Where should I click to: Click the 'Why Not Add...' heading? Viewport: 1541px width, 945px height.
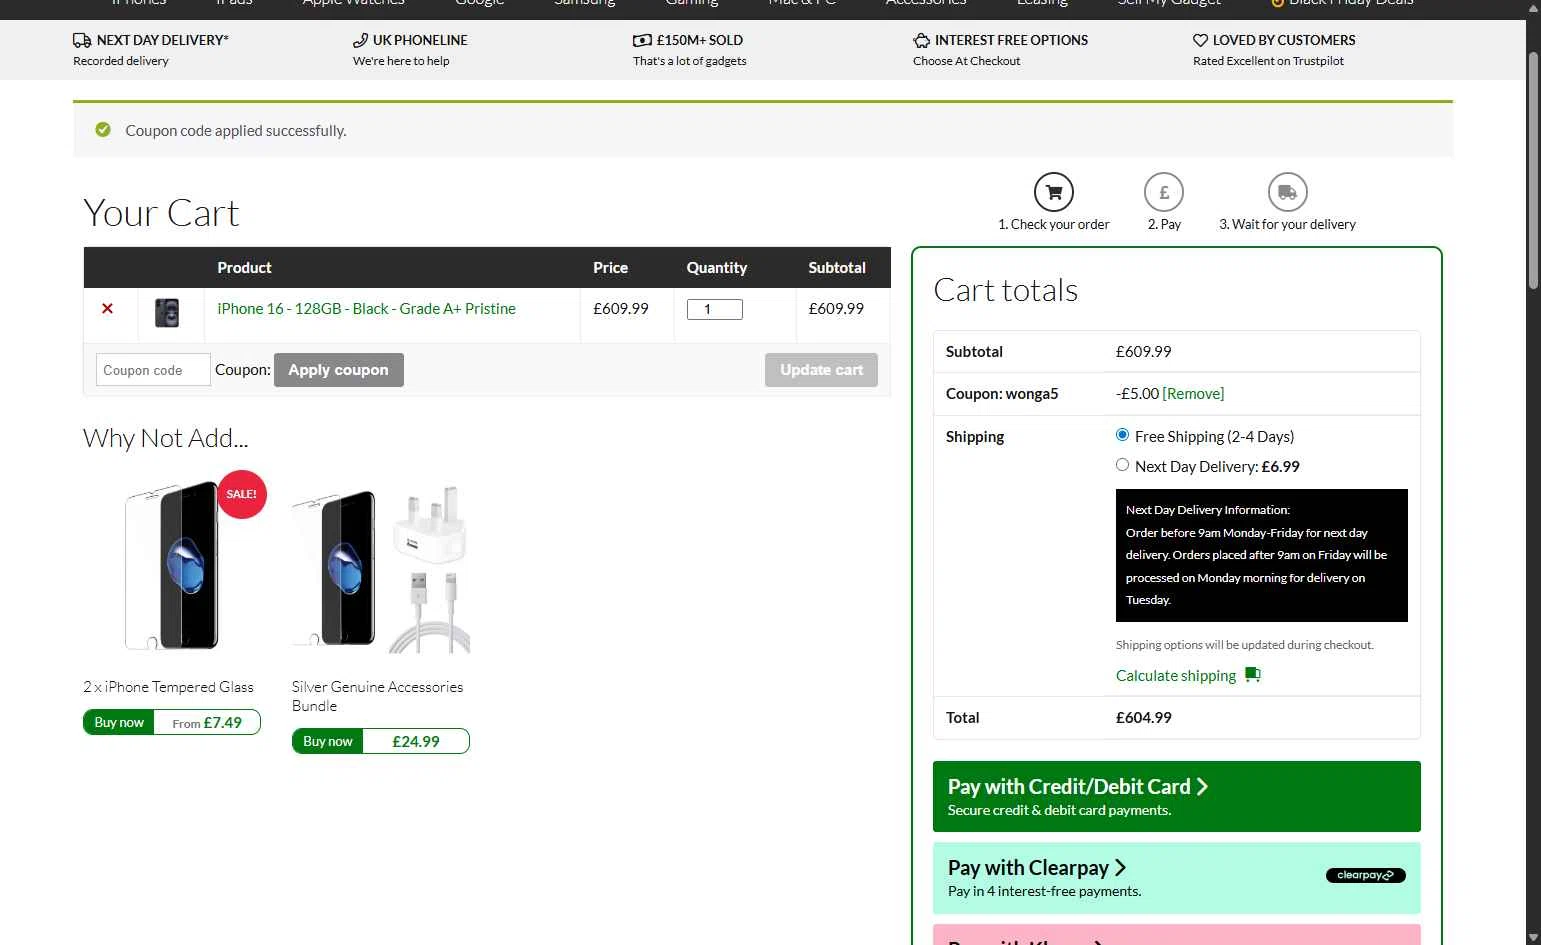166,438
